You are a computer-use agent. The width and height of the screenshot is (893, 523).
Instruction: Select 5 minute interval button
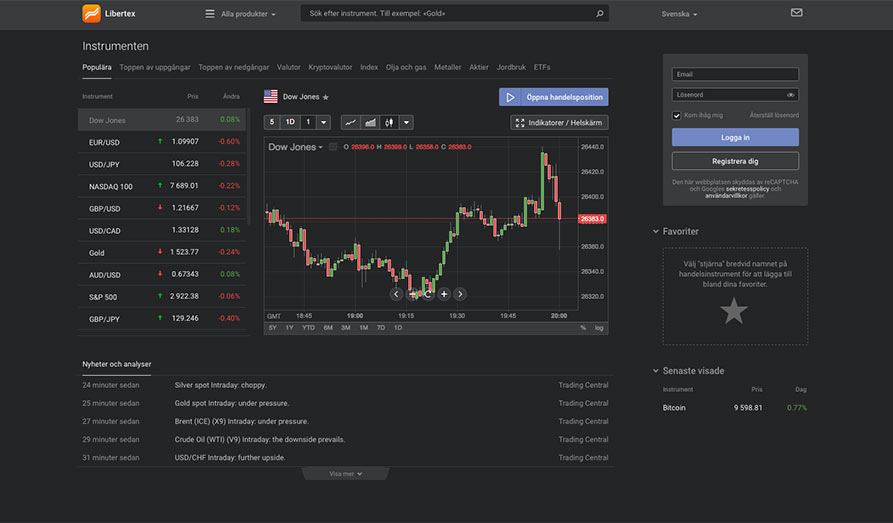(x=272, y=122)
